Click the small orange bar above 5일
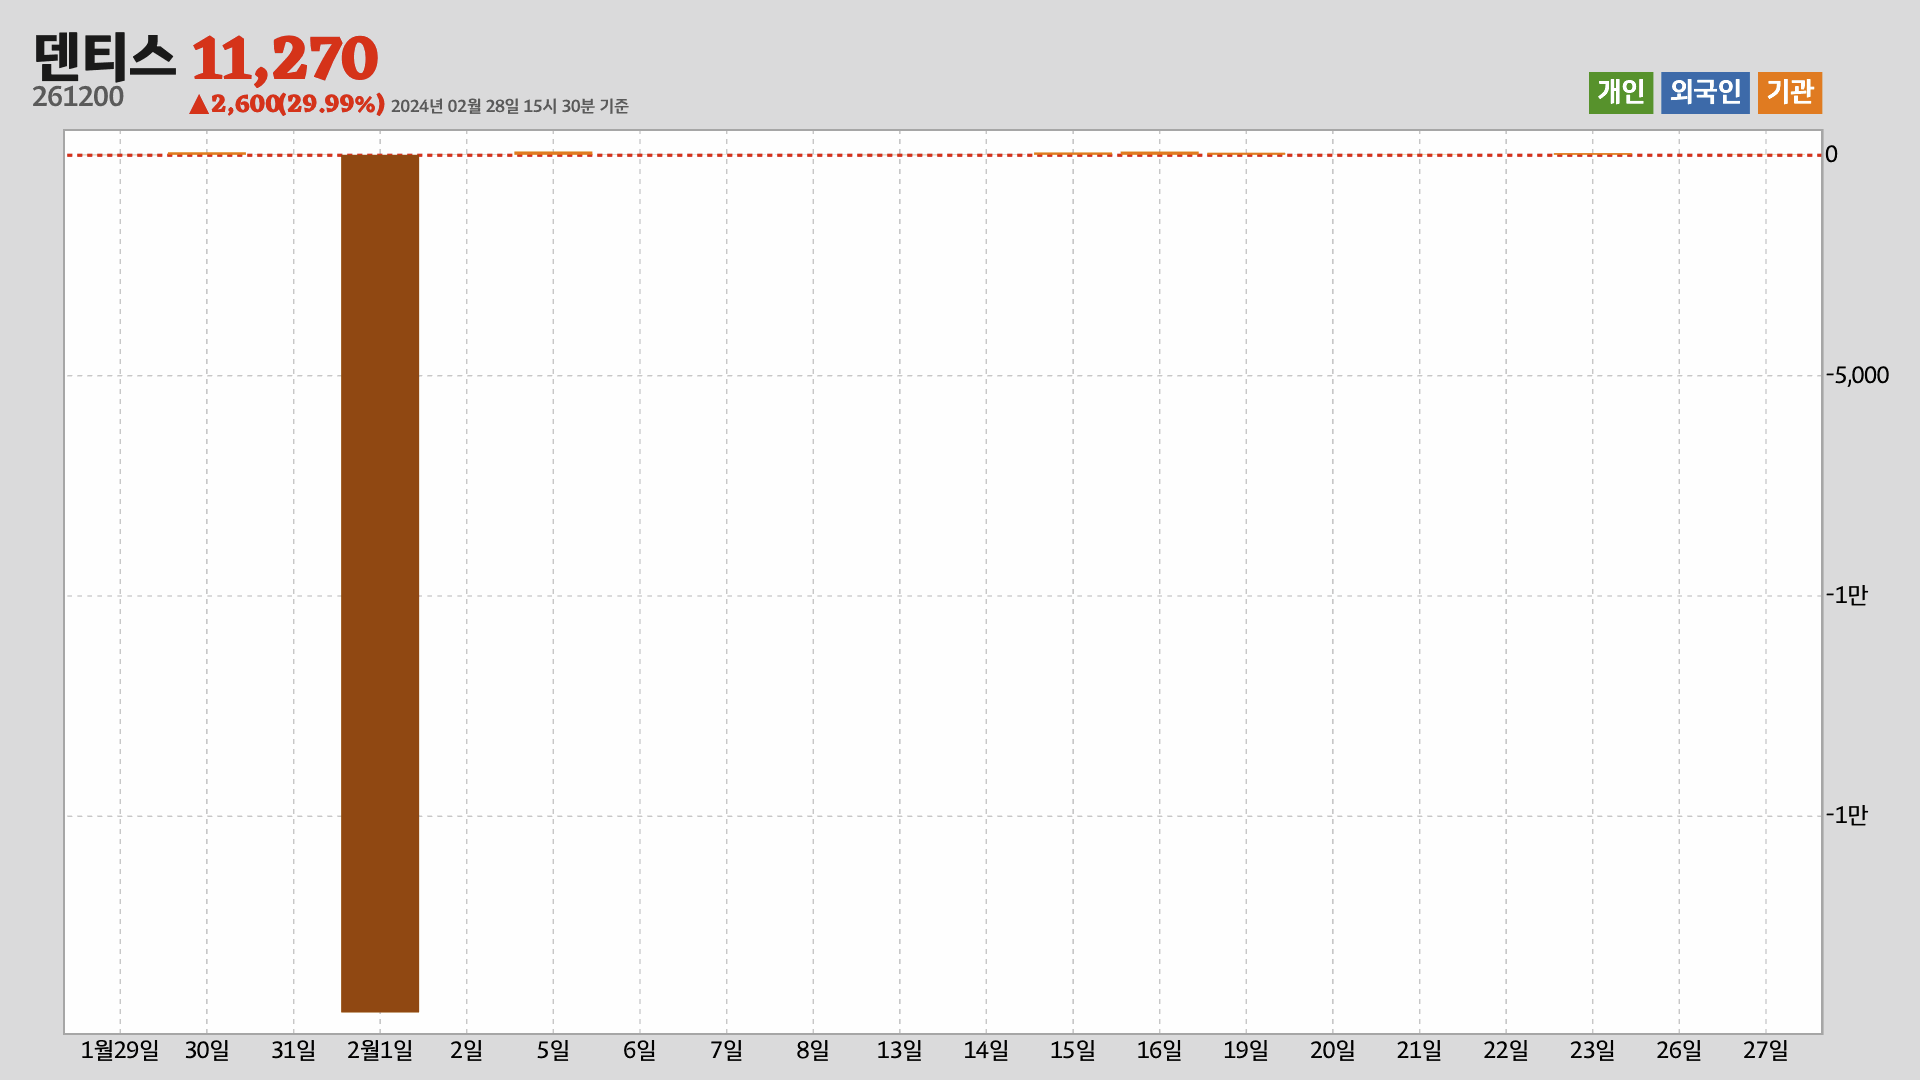The width and height of the screenshot is (1920, 1080). 553,153
